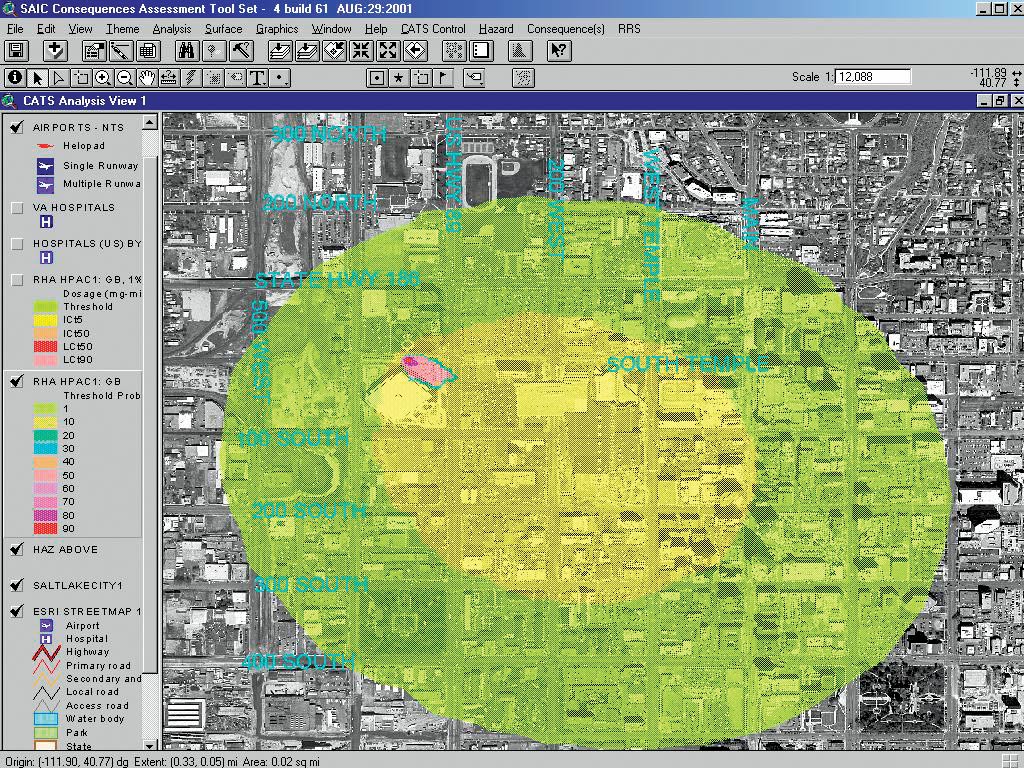Viewport: 1024px width, 768px height.
Task: Open the Consequence(s) menu
Action: (566, 29)
